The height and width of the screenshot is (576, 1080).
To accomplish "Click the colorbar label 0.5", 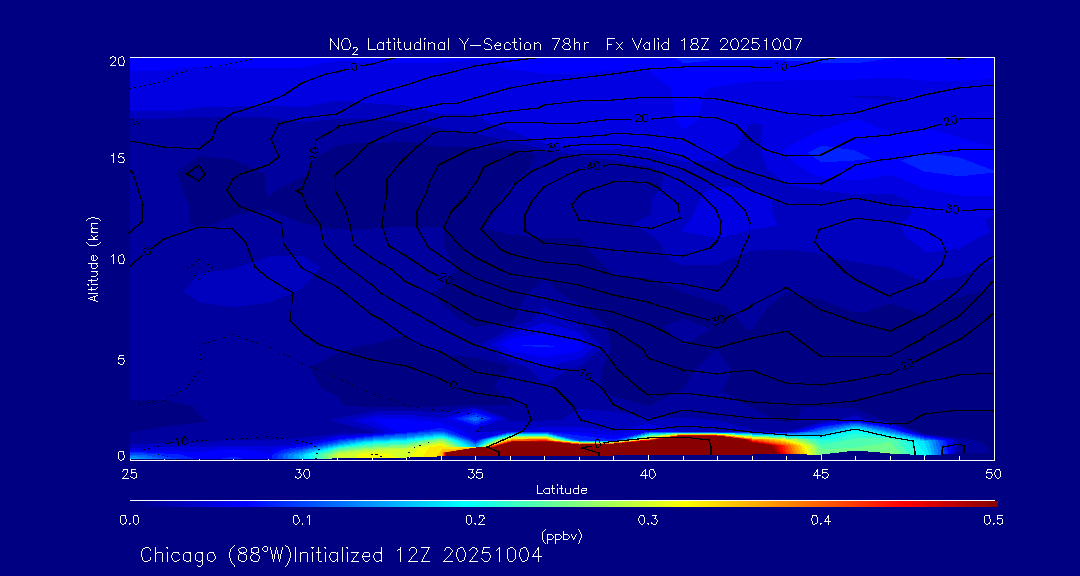I will click(993, 521).
